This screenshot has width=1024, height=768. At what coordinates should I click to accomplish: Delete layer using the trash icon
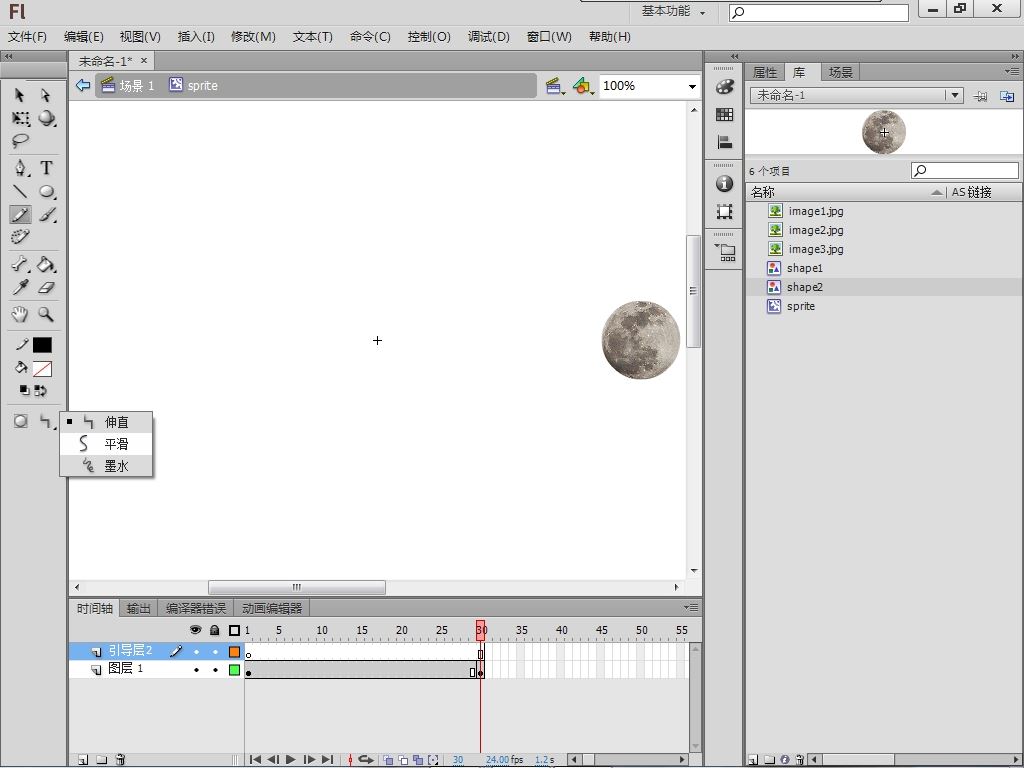pyautogui.click(x=120, y=760)
